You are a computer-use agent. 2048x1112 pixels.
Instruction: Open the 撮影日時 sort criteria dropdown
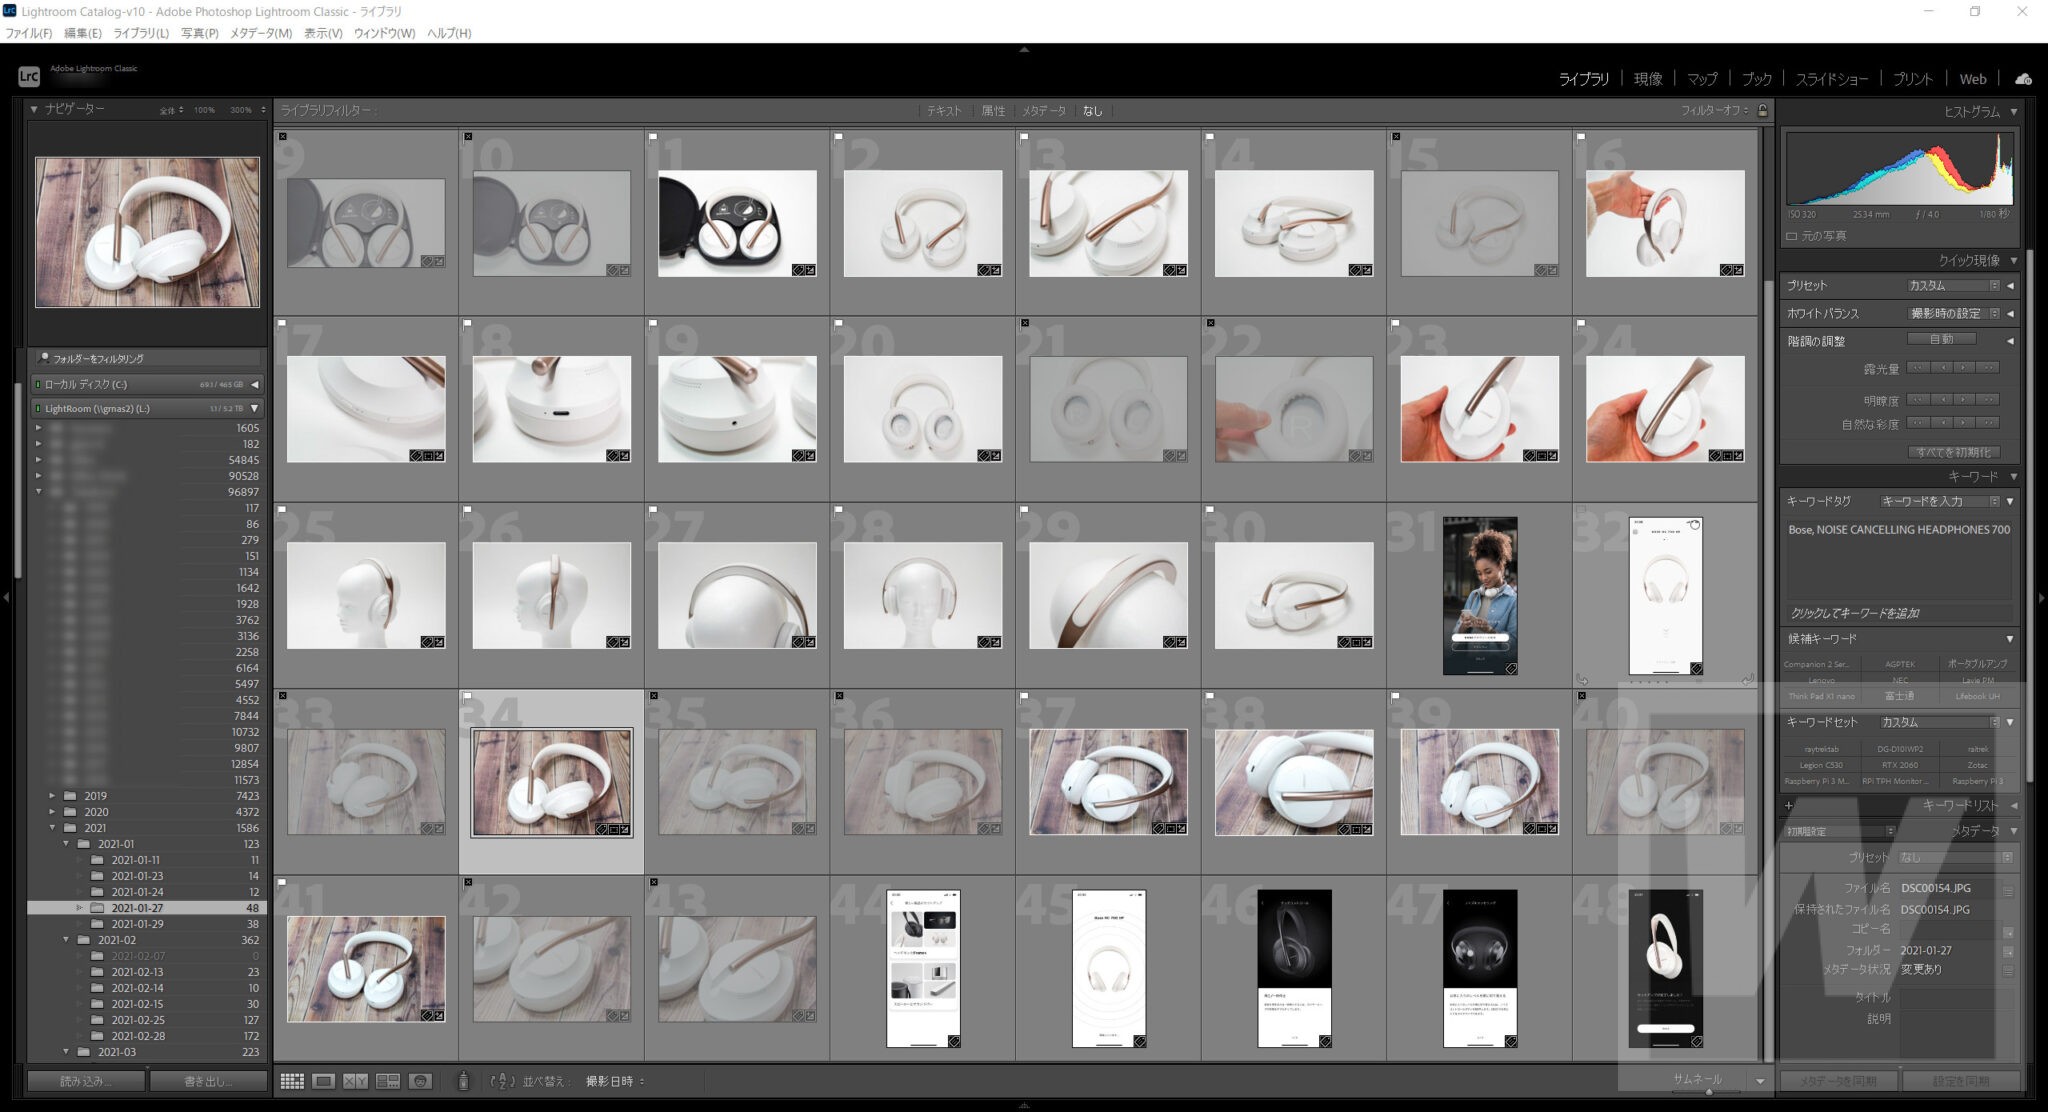coord(608,1081)
